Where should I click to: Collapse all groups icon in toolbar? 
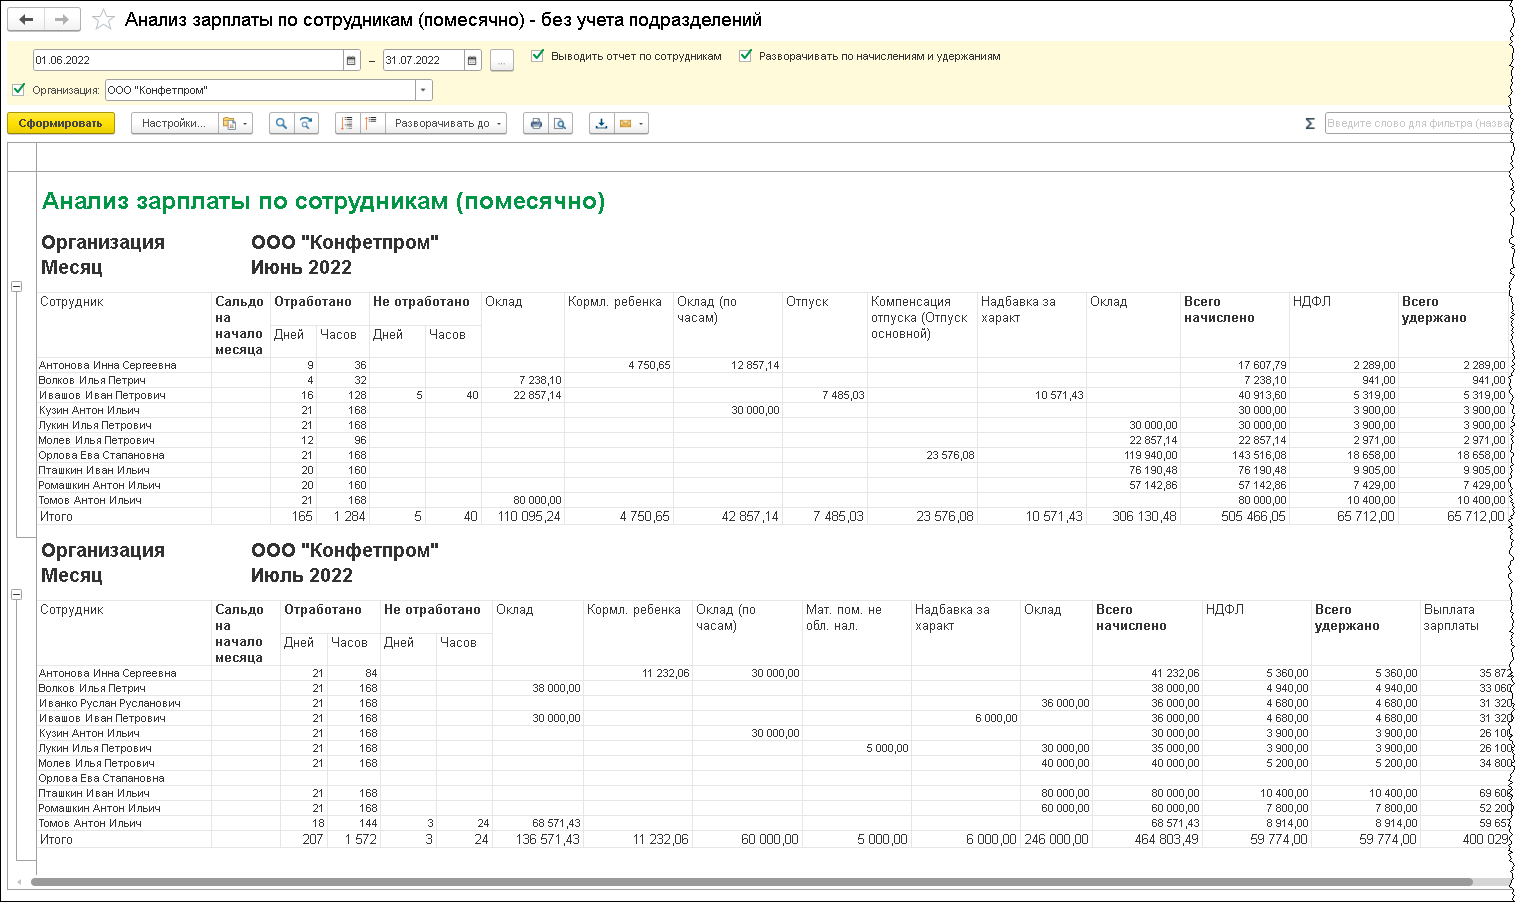(371, 123)
